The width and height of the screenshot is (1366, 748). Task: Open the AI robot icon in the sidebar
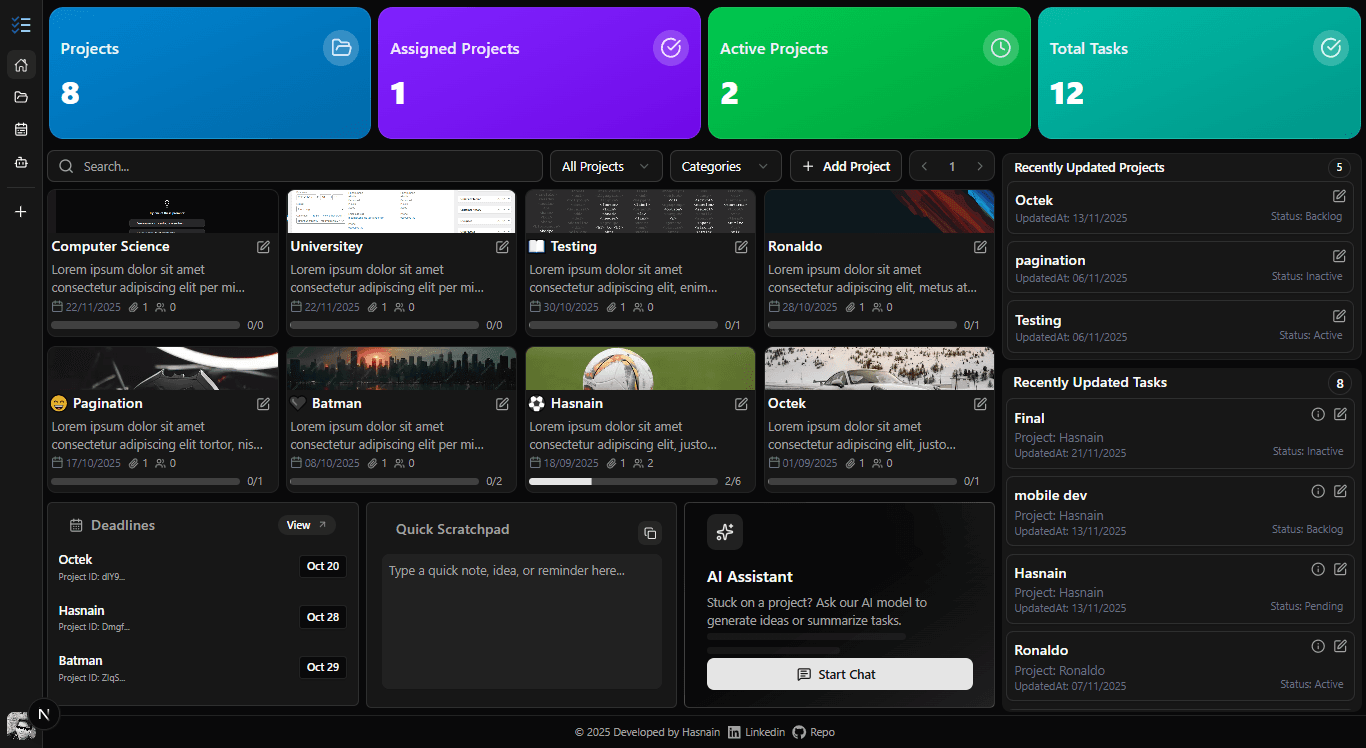(21, 161)
